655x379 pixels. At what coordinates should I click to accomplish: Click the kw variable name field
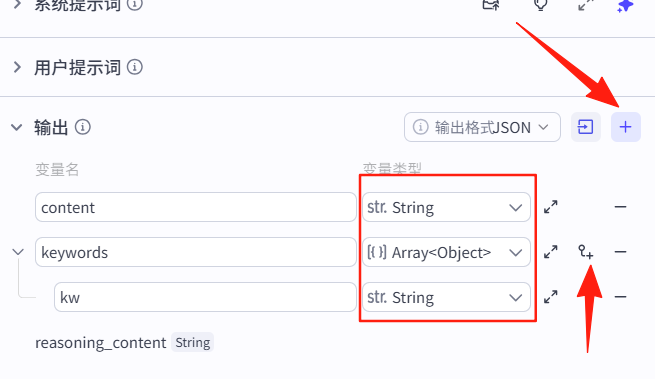(205, 297)
